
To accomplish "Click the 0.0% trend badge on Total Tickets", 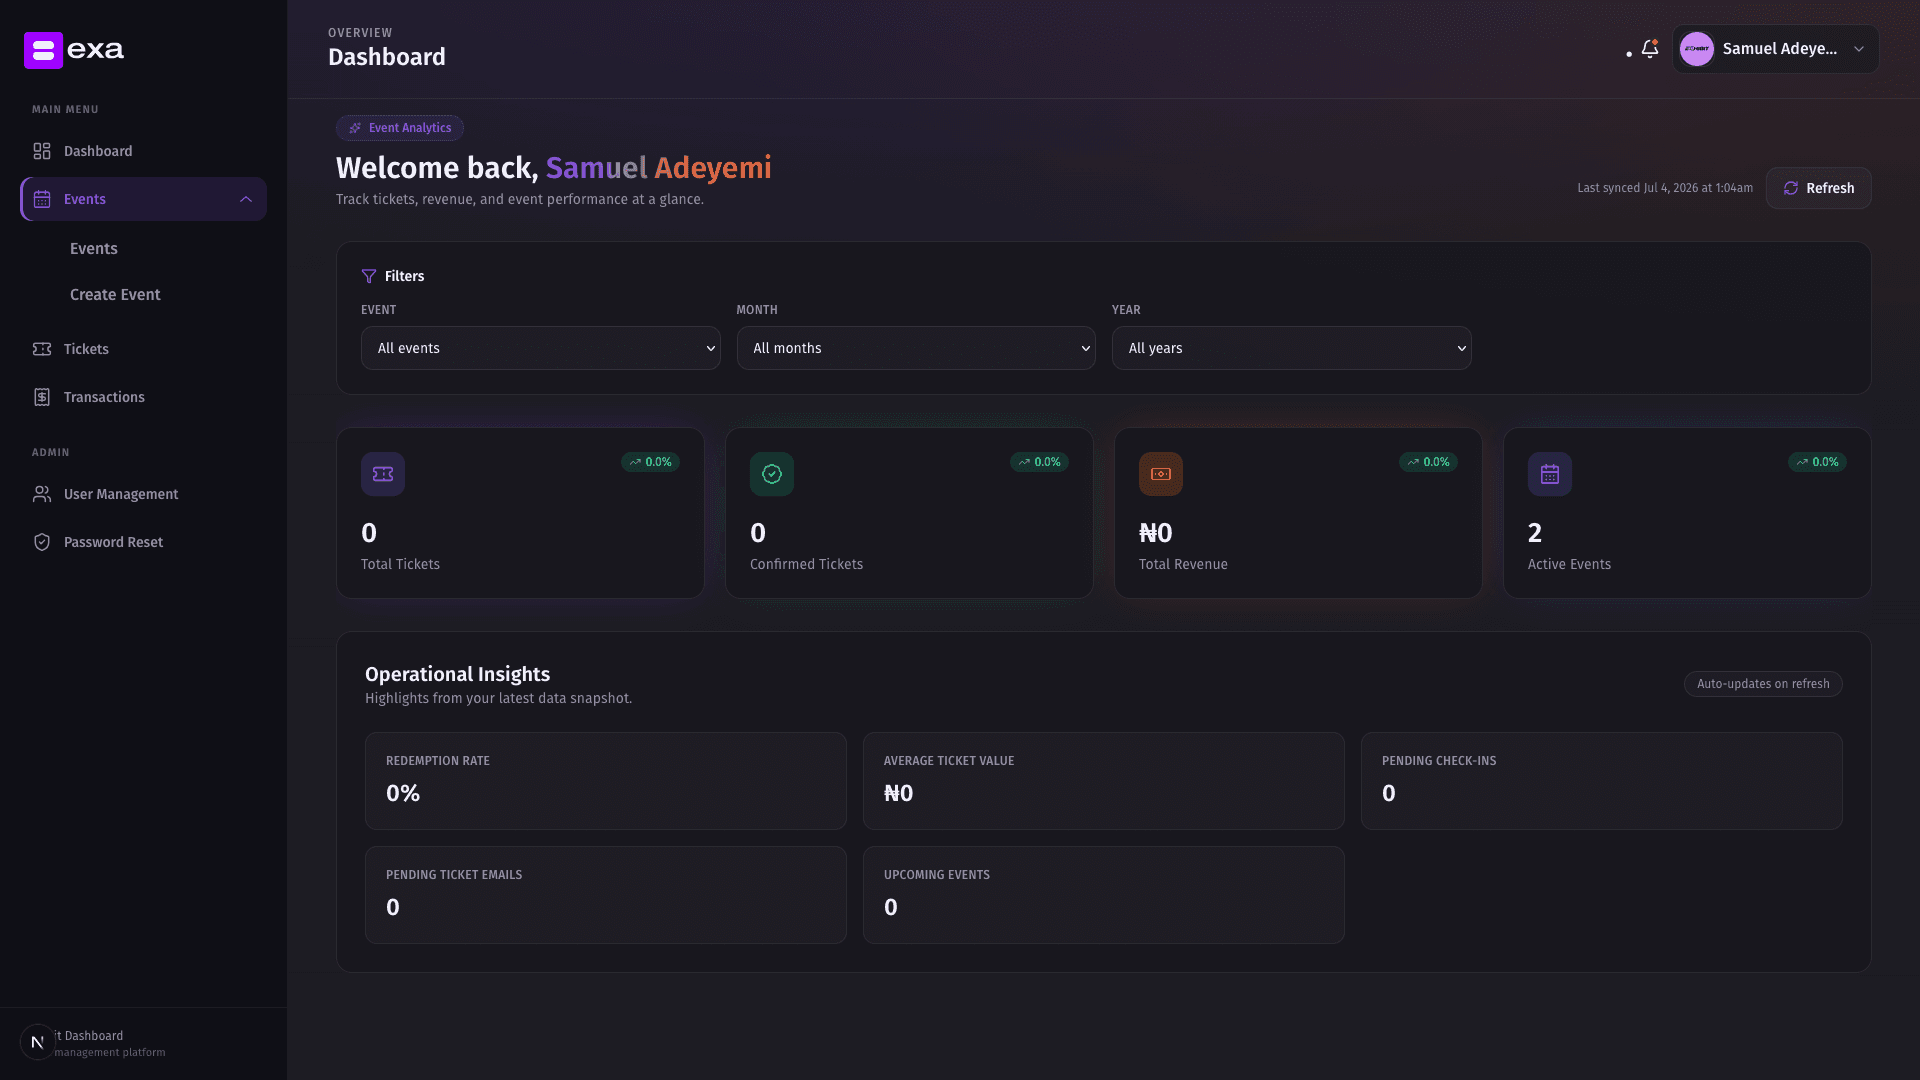I will click(x=650, y=462).
